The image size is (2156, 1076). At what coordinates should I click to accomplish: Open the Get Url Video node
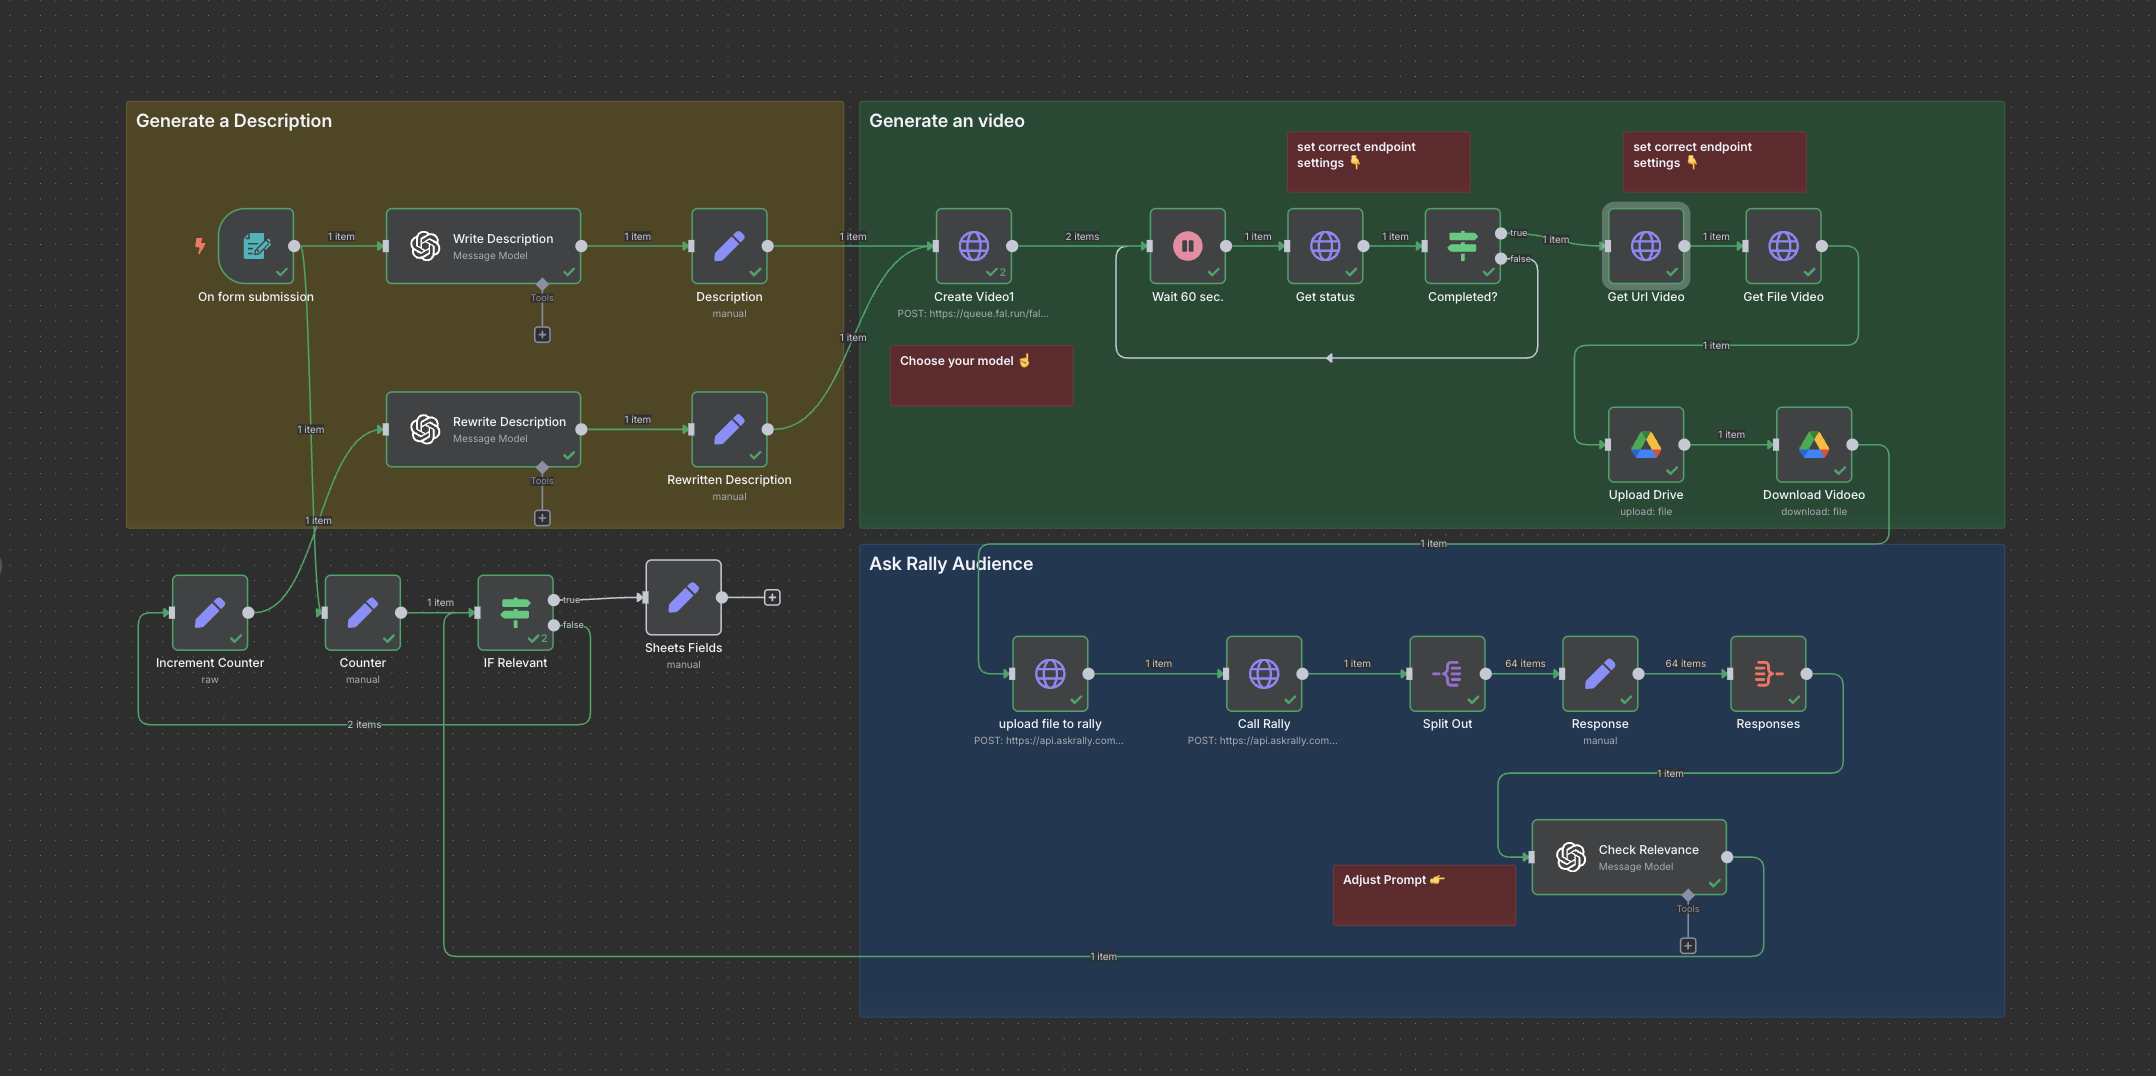tap(1646, 246)
